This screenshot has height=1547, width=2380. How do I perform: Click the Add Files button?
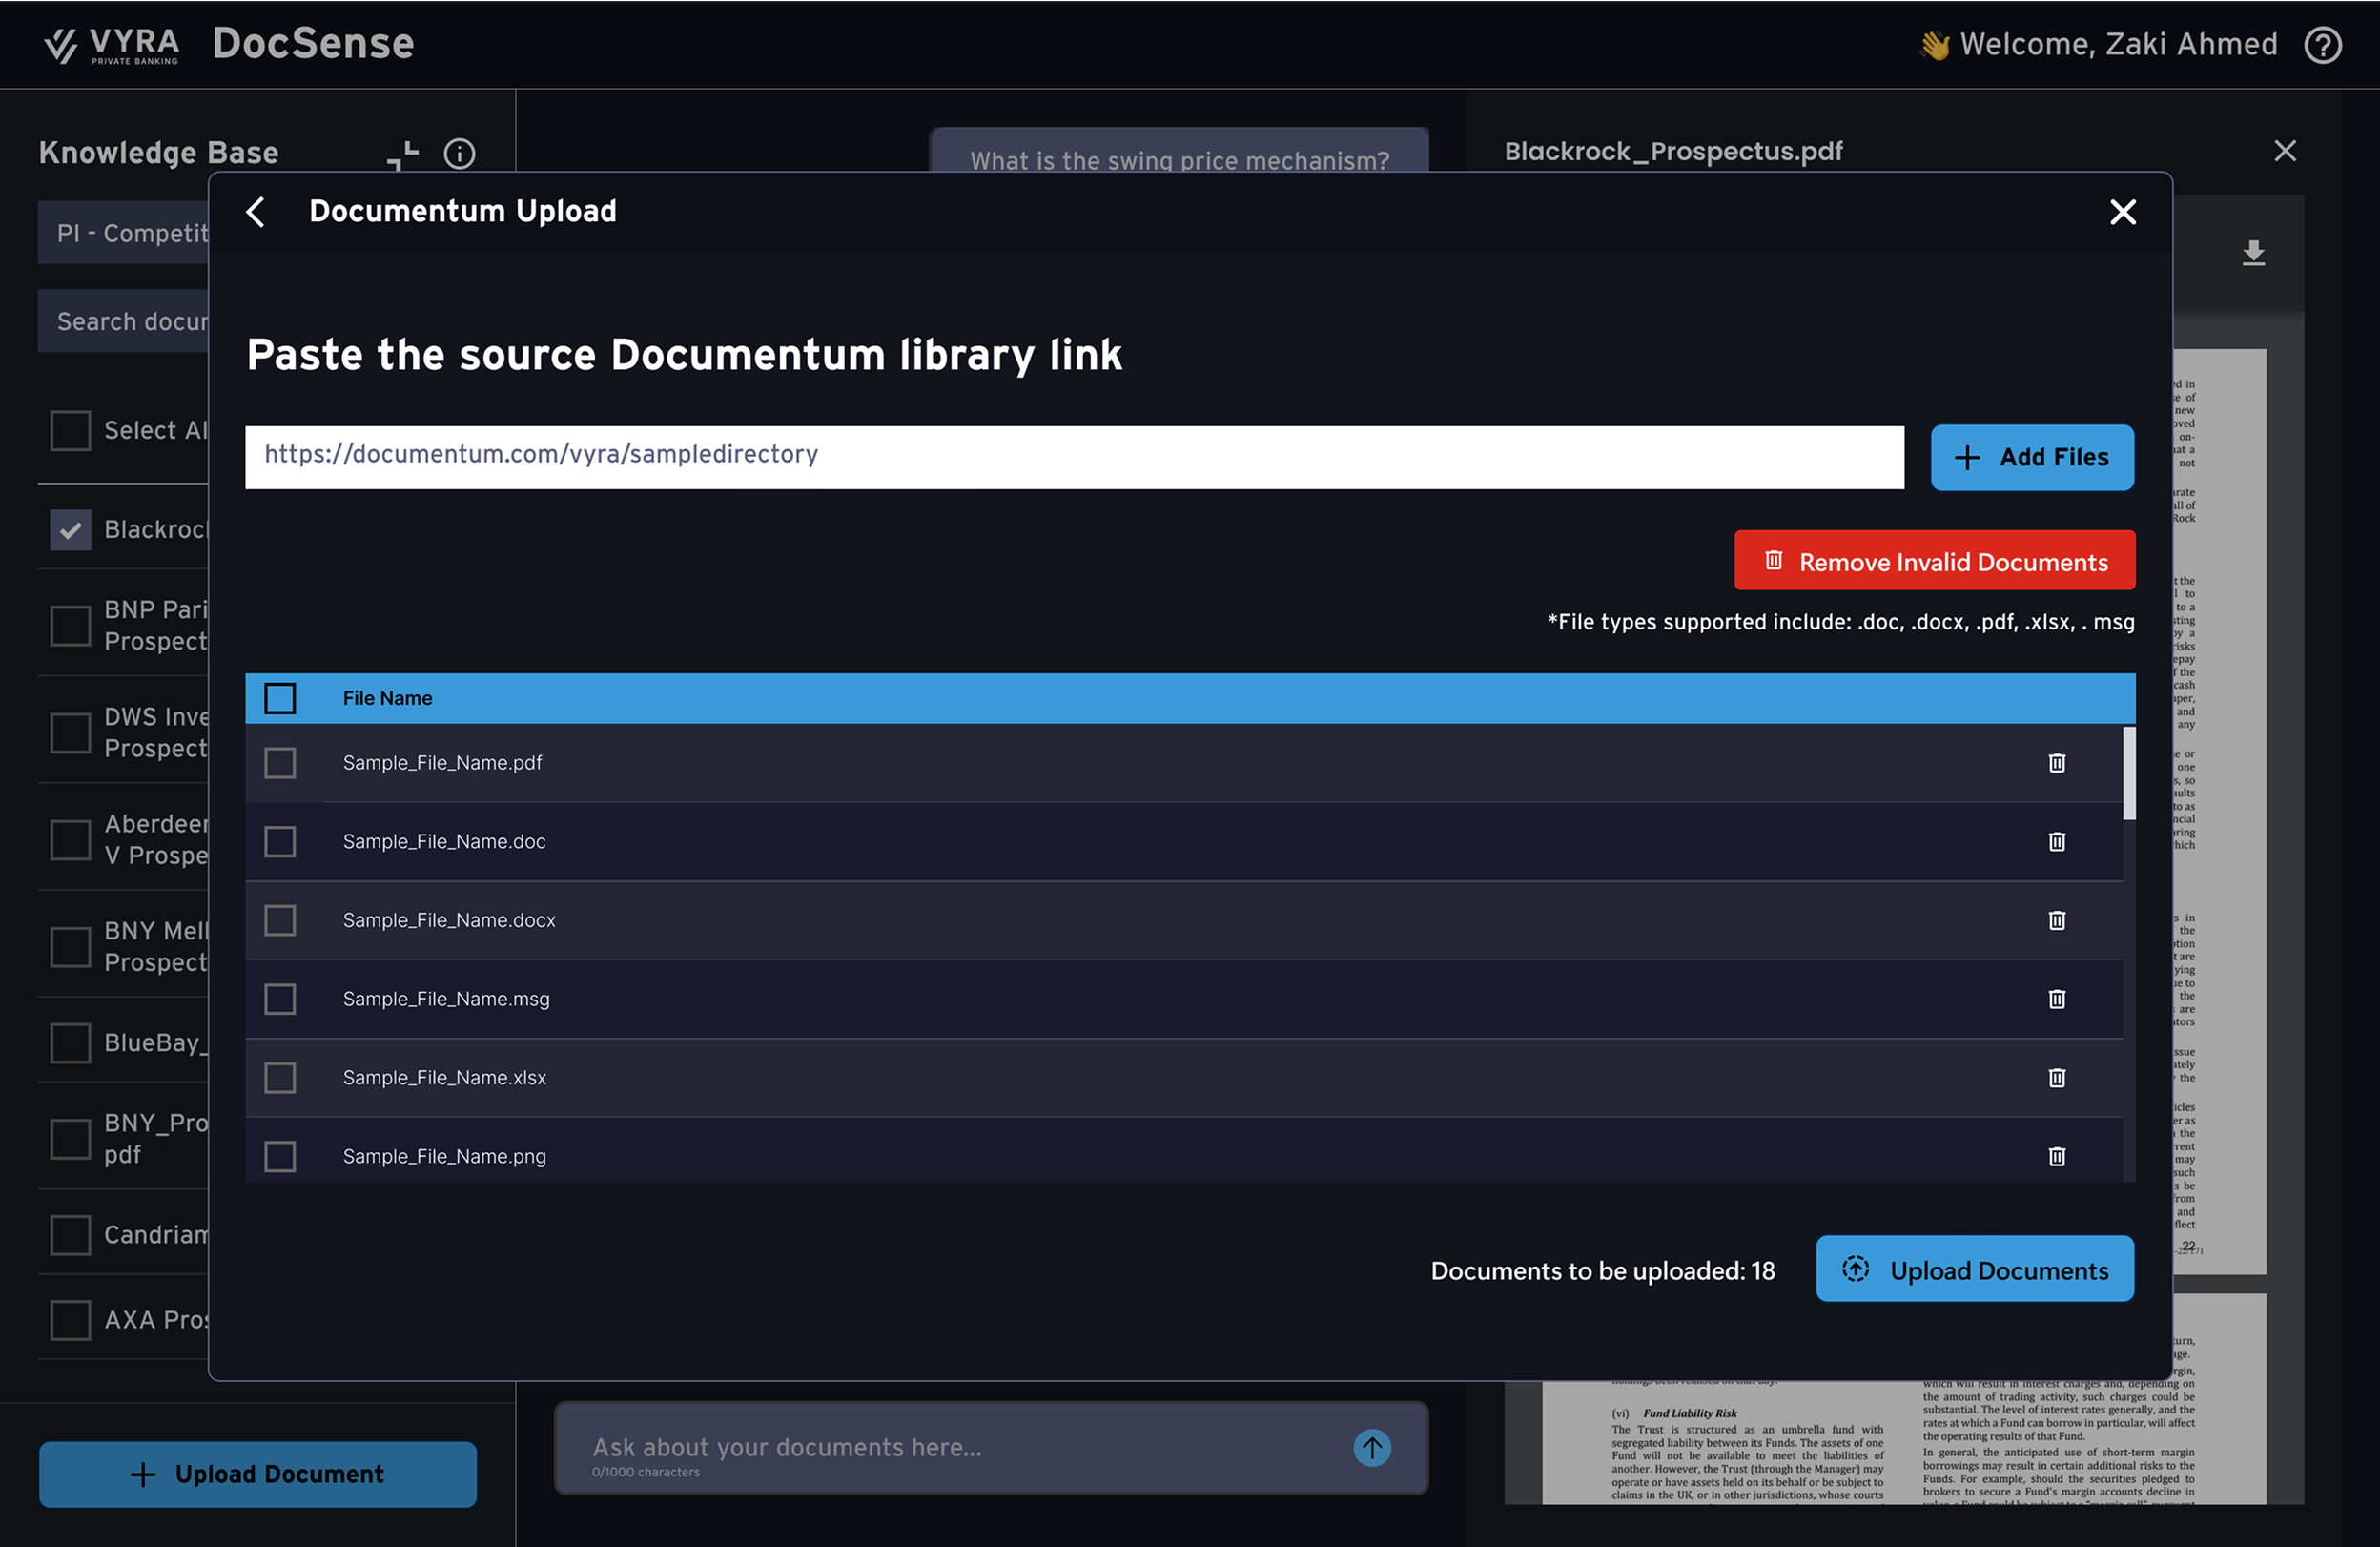click(x=2032, y=457)
